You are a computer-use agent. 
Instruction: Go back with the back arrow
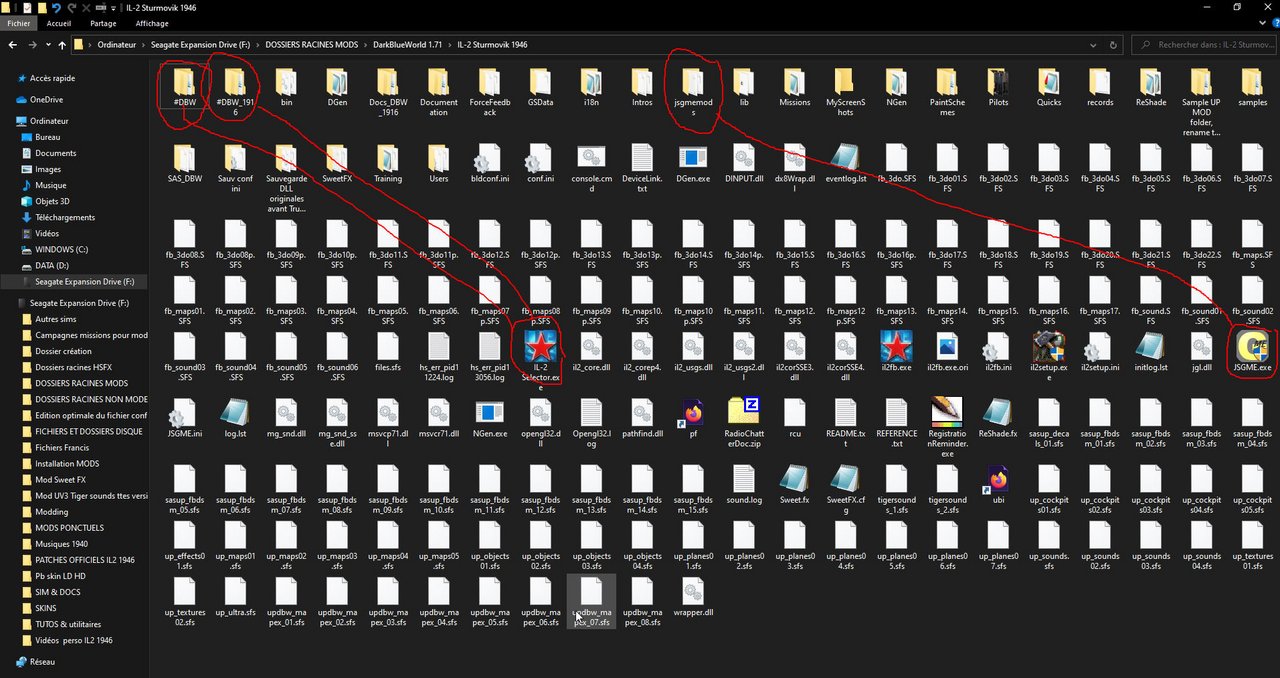pyautogui.click(x=13, y=45)
